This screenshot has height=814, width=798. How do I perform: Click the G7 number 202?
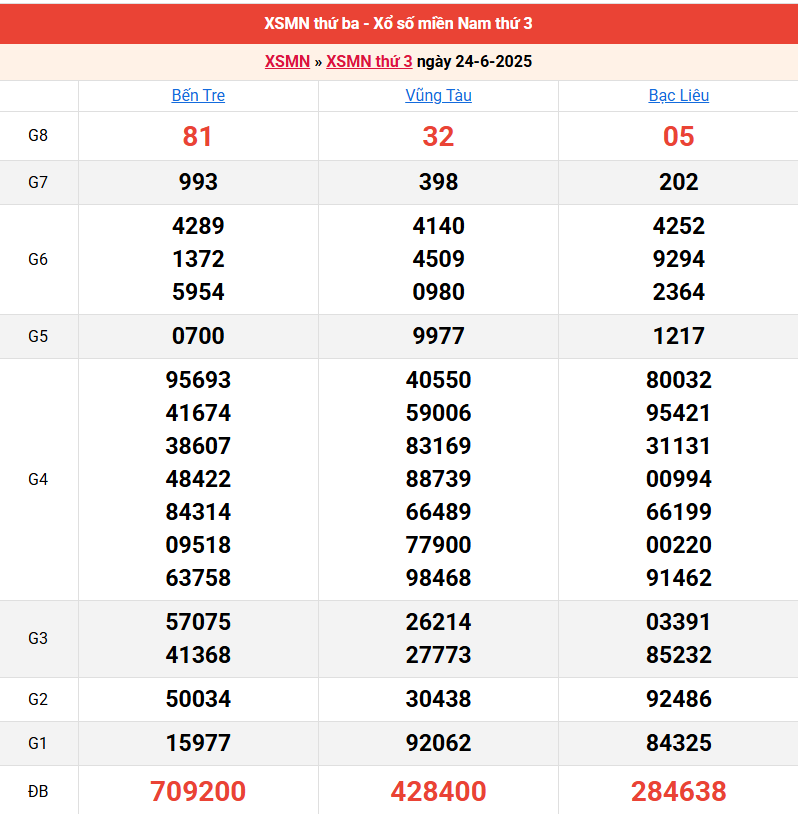tap(679, 182)
